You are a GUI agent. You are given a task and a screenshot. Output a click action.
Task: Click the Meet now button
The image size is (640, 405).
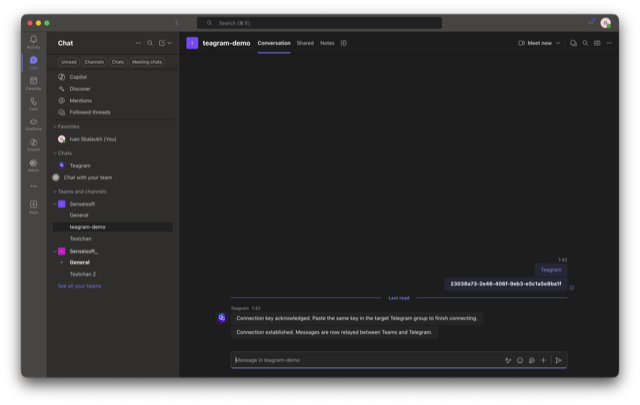click(x=535, y=43)
